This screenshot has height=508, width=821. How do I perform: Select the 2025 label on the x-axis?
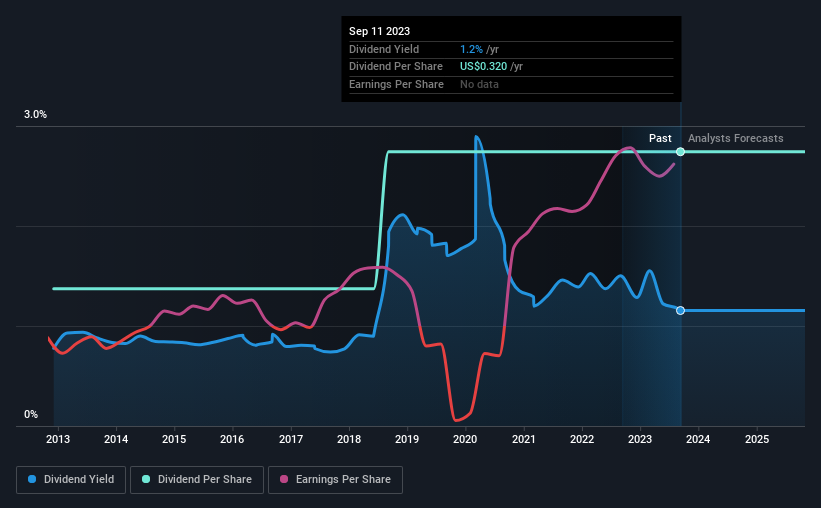click(x=757, y=439)
